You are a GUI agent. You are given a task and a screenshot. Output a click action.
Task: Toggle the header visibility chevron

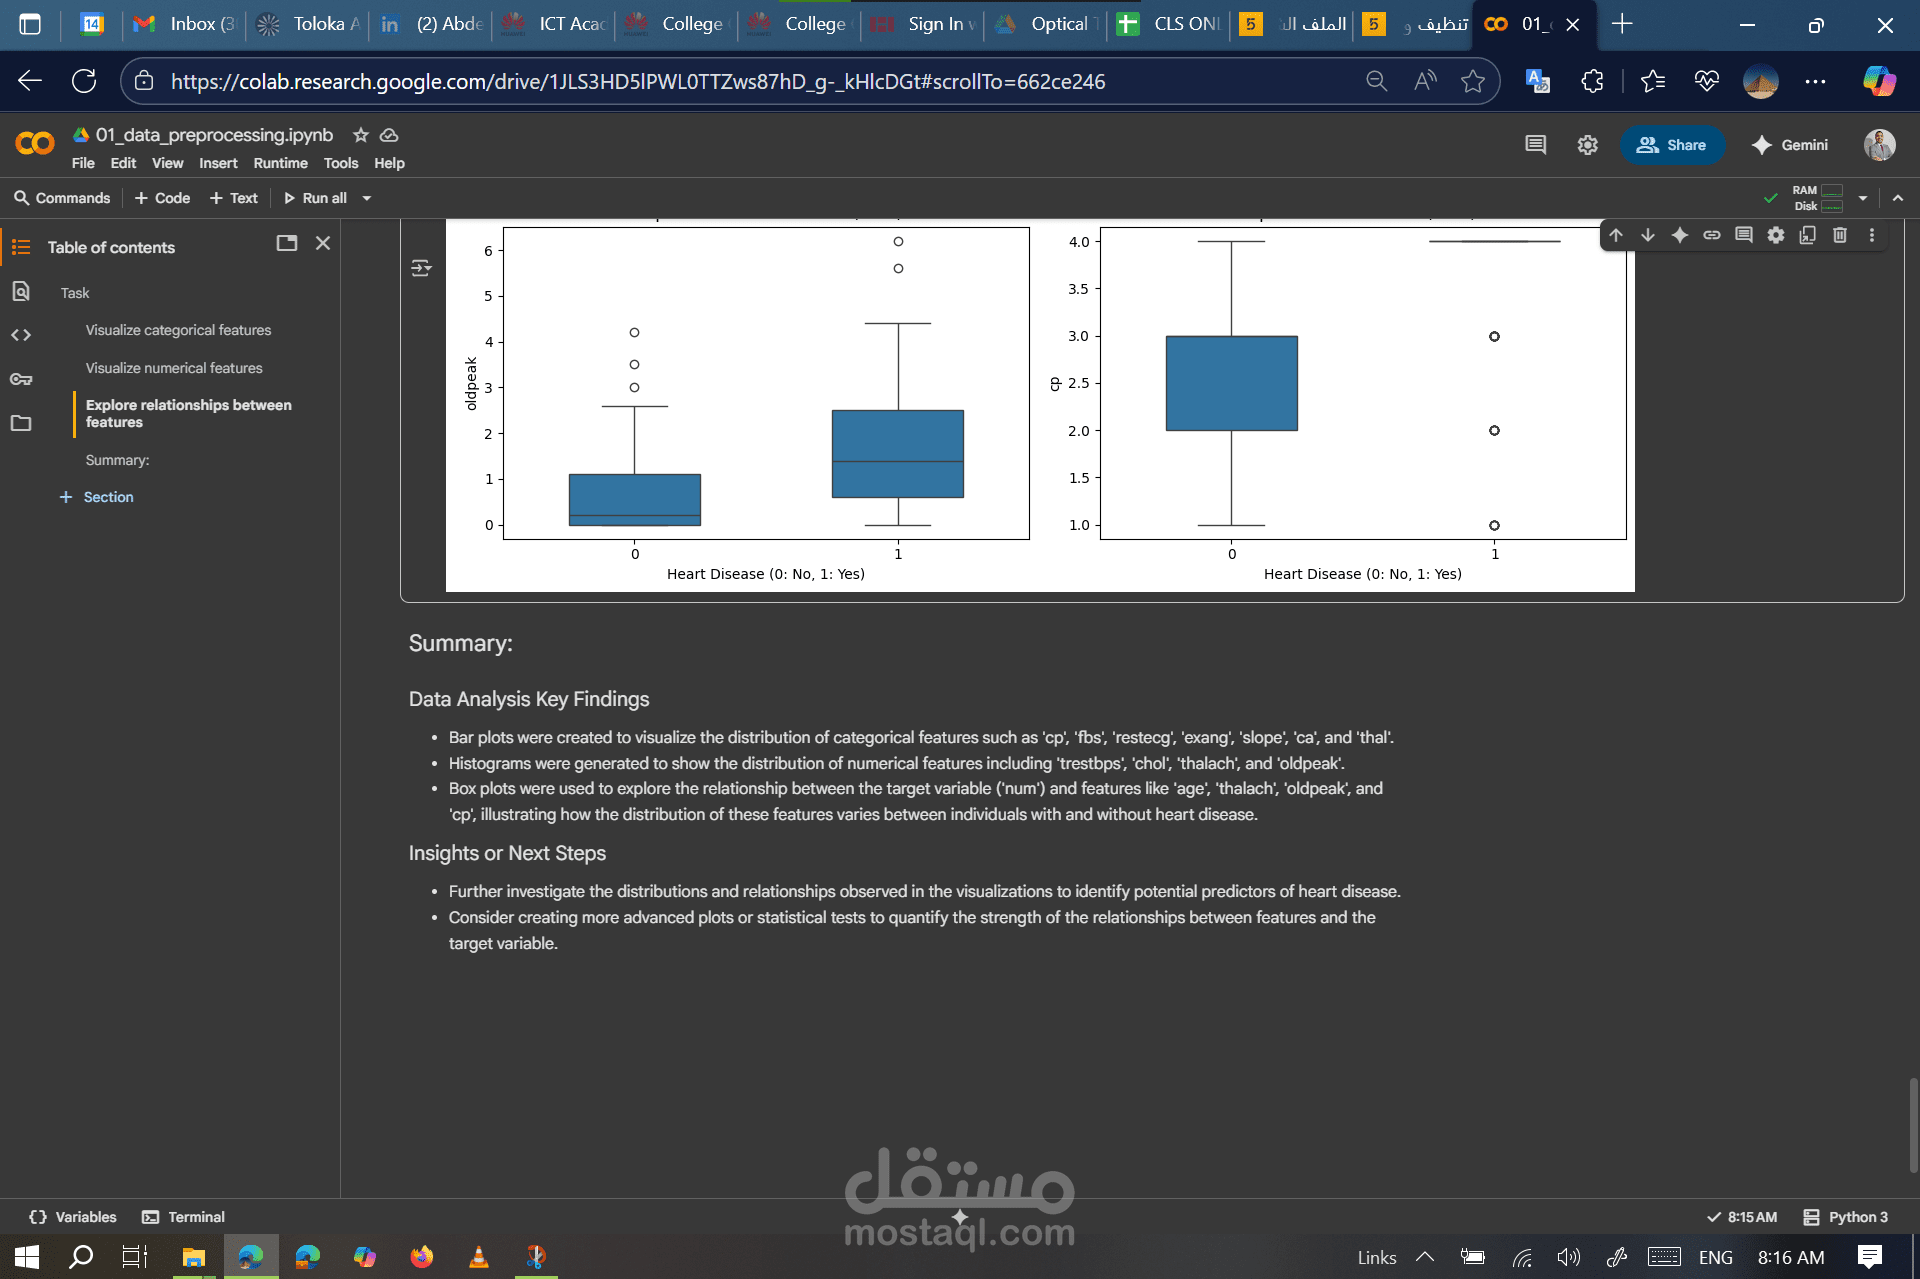(1897, 198)
